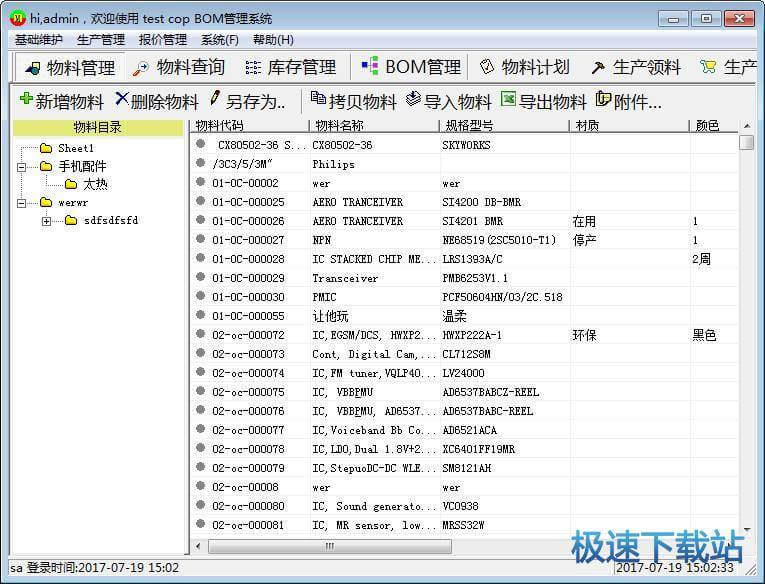Click the 导入物料 (import material) icon

coord(414,99)
